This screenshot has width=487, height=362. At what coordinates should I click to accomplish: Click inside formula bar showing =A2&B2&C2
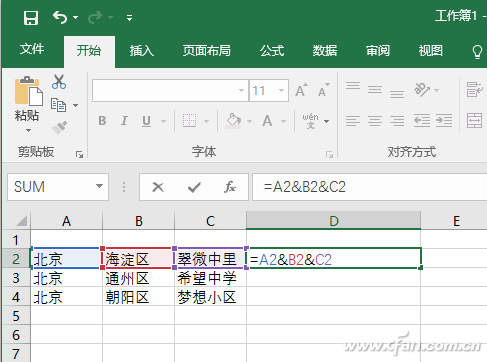click(369, 187)
